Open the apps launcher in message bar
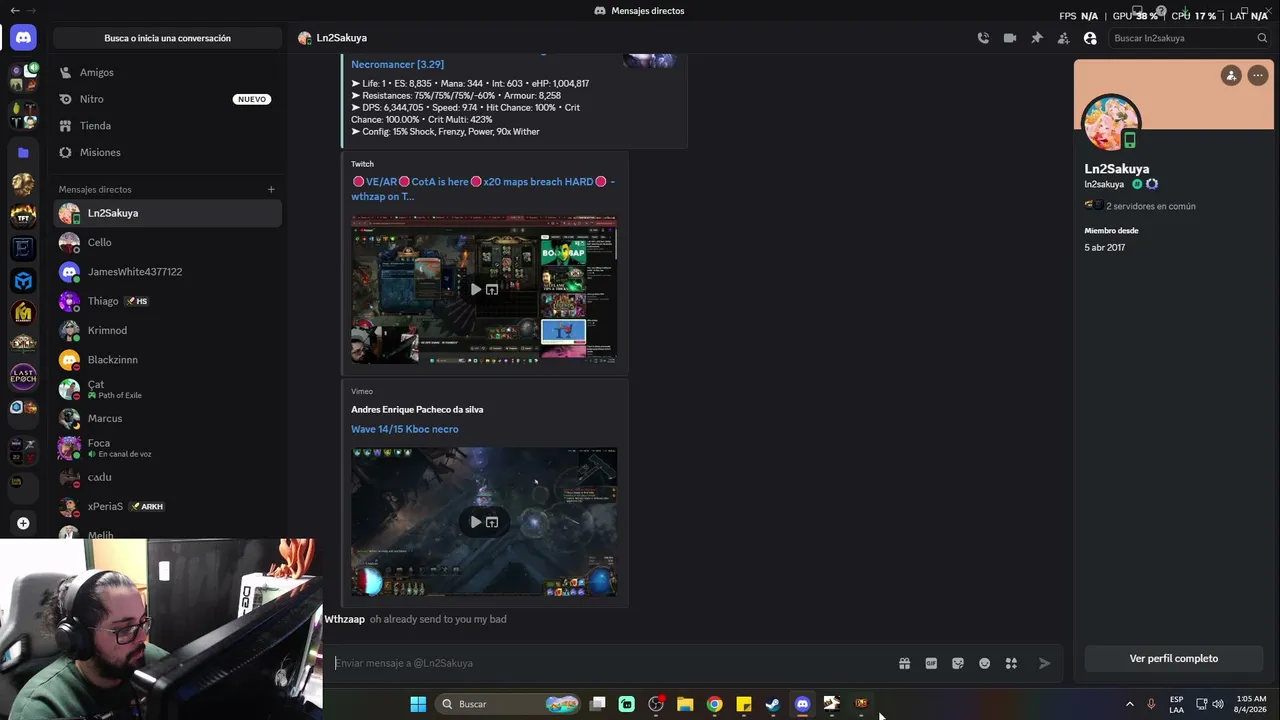The image size is (1280, 720). [x=1011, y=663]
